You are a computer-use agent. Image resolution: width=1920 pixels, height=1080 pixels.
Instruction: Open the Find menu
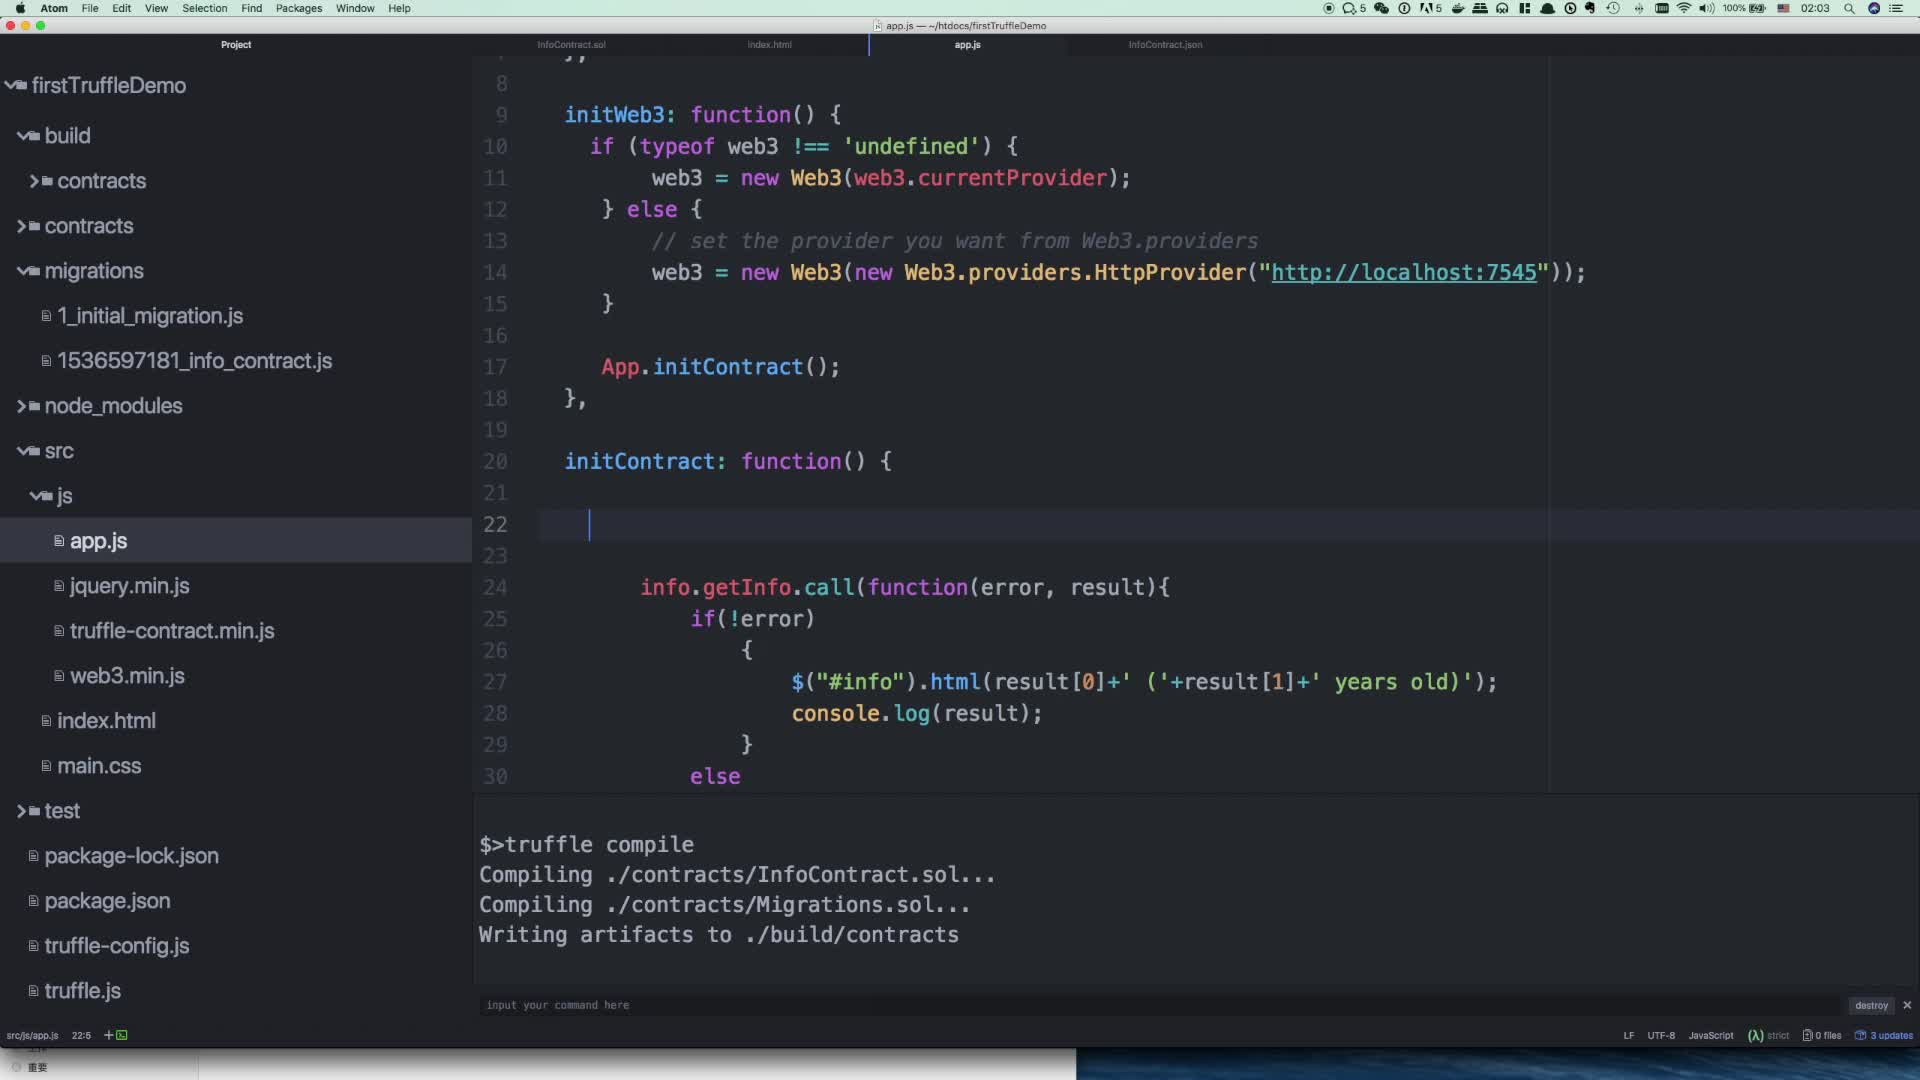point(252,8)
